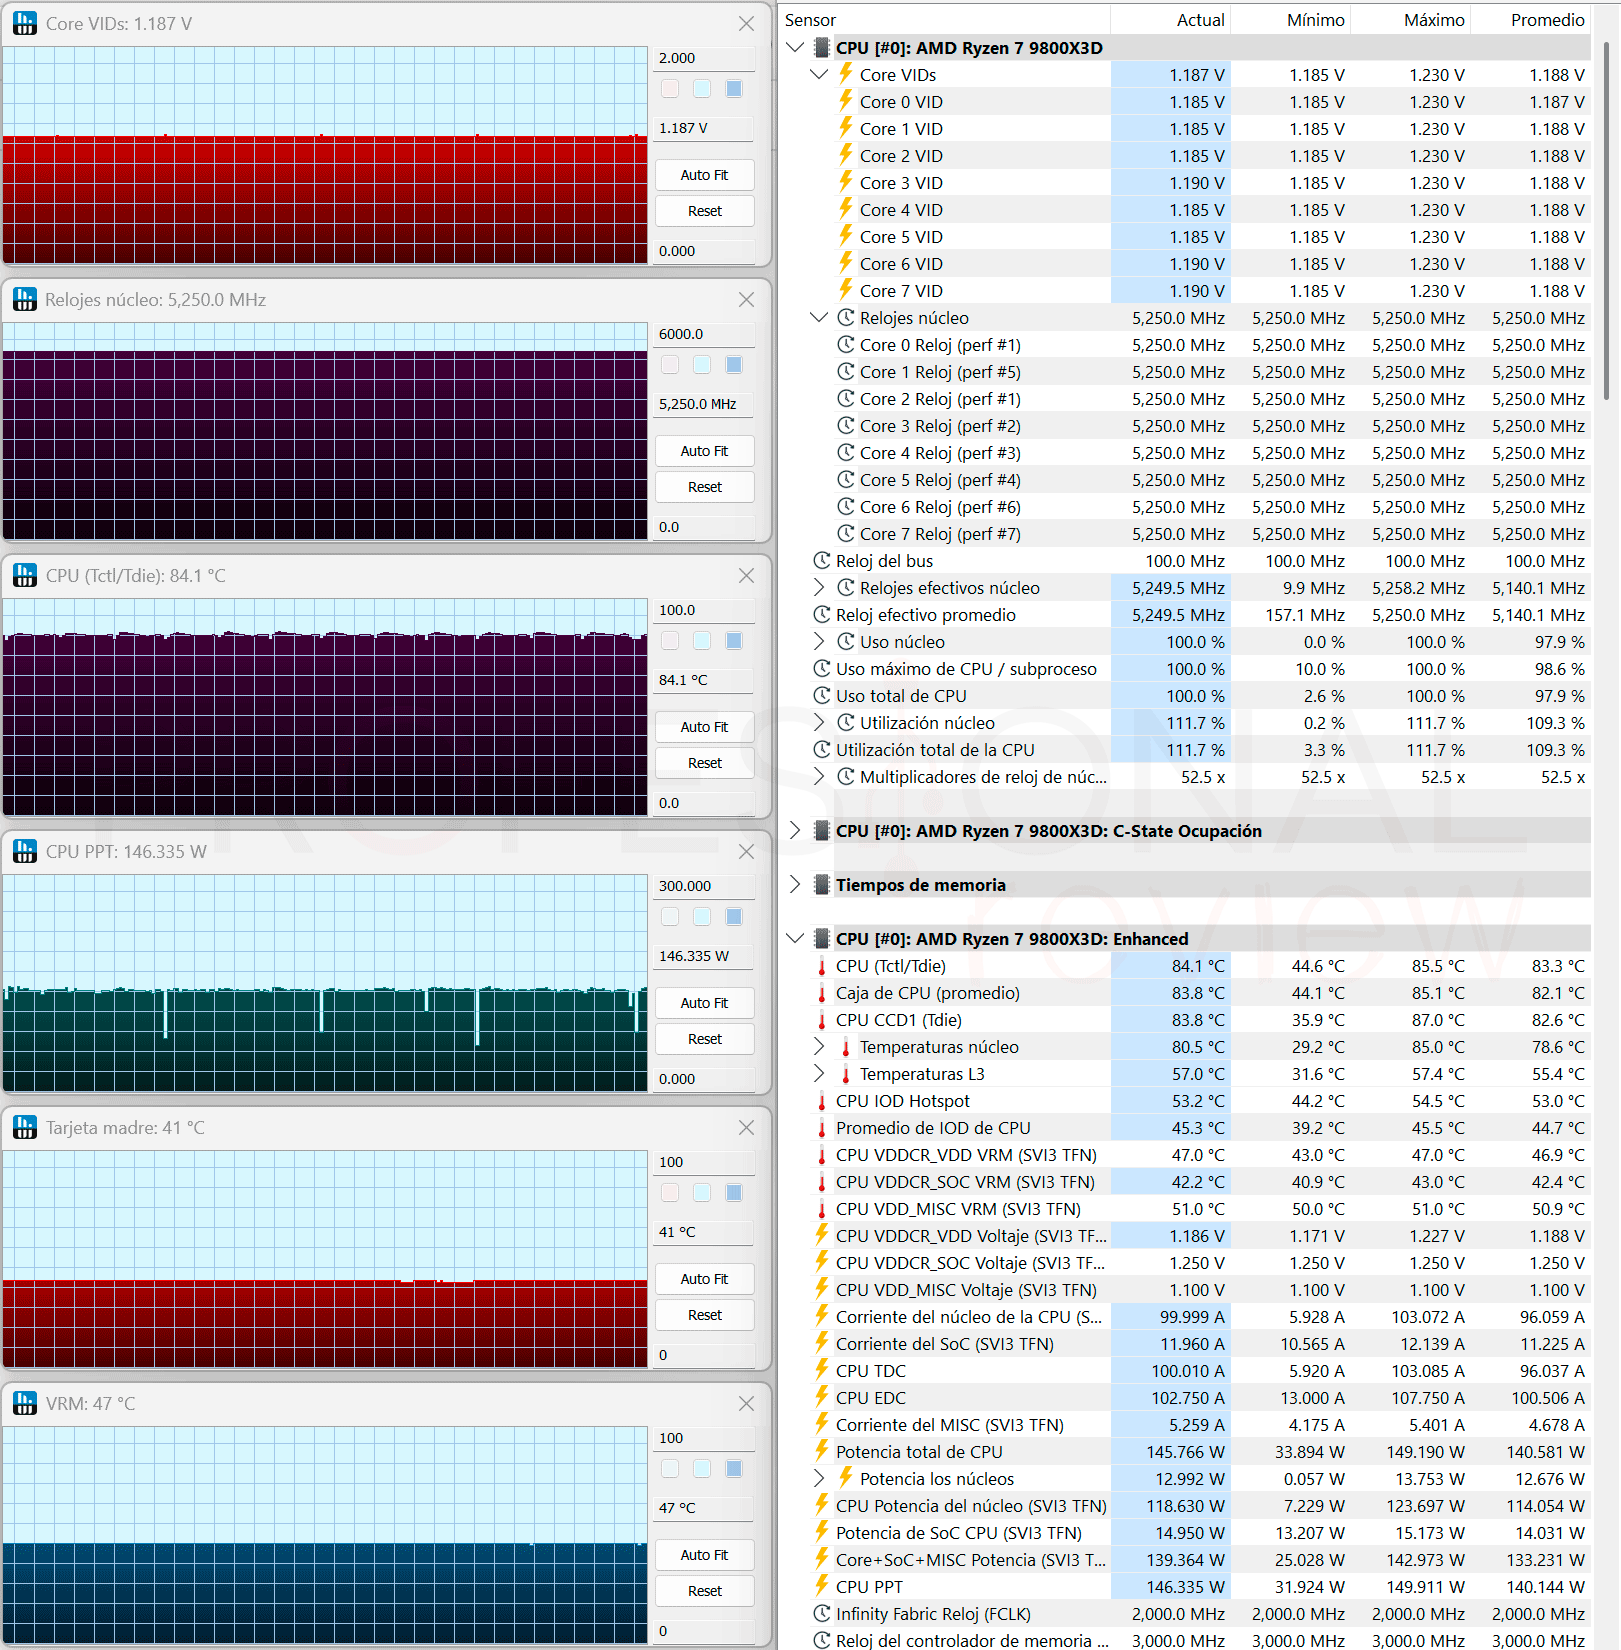This screenshot has width=1621, height=1650.
Task: Click the lightning icon of the CPU EDC row
Action: click(822, 1397)
